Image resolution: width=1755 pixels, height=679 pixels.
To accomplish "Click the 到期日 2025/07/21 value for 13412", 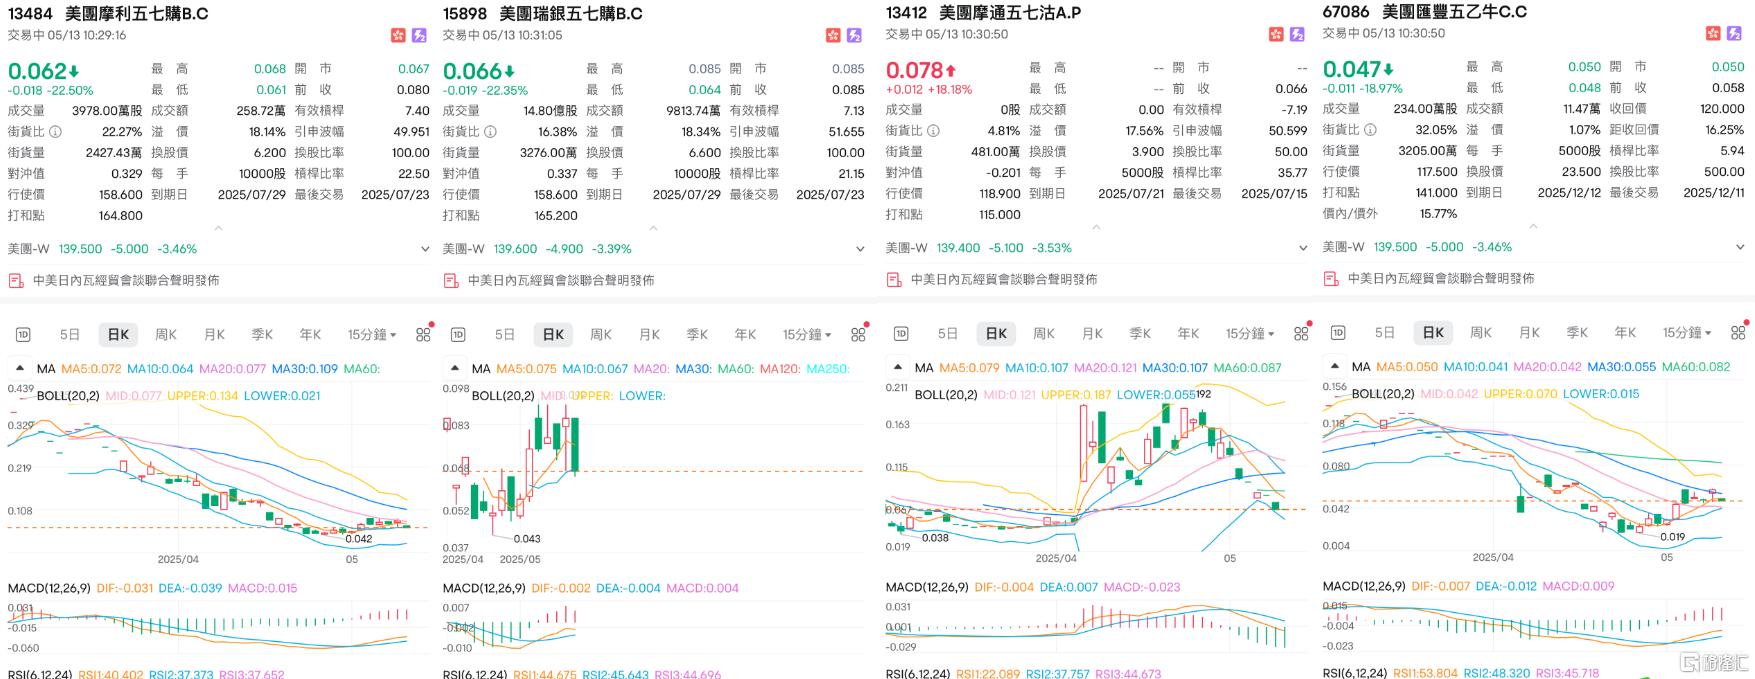I will click(1131, 194).
